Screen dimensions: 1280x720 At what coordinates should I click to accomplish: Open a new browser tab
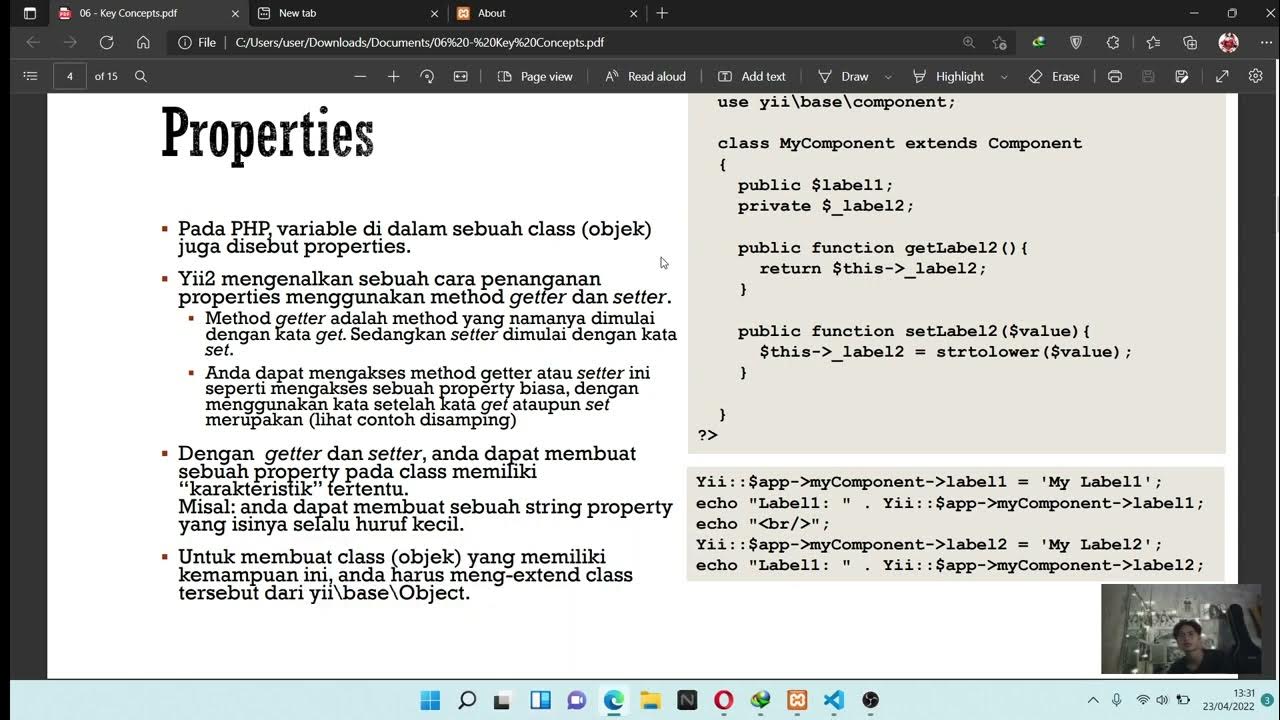pos(662,13)
